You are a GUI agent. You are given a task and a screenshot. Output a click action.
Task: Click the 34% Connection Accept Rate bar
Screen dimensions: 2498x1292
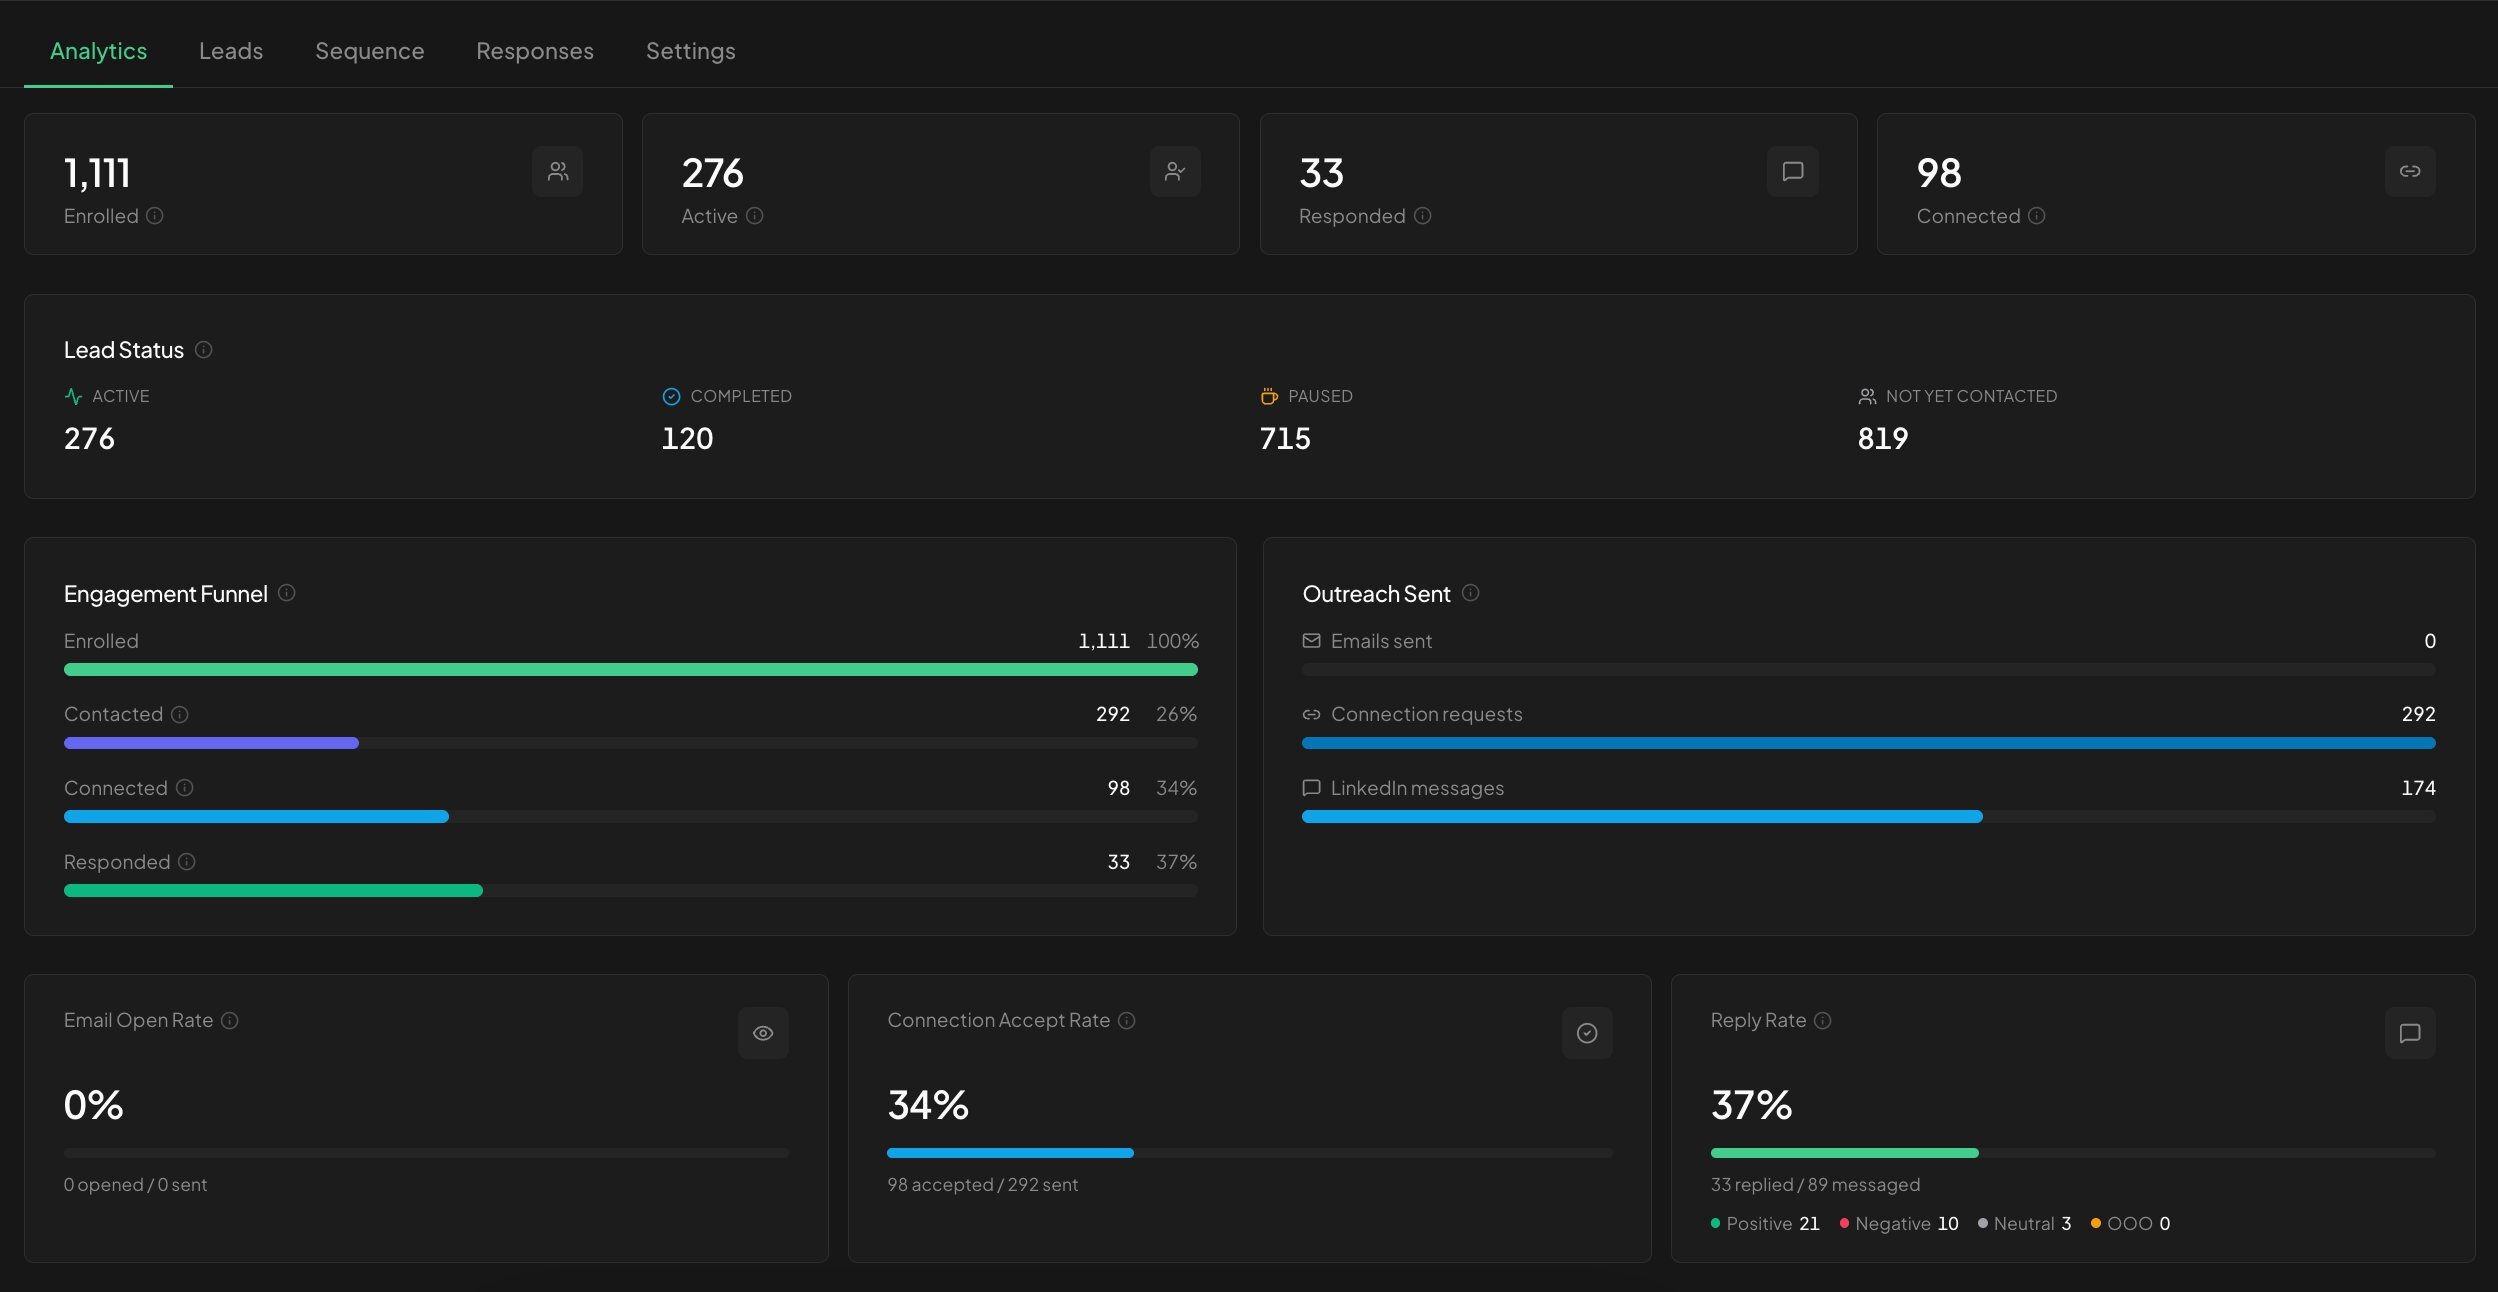1250,1153
